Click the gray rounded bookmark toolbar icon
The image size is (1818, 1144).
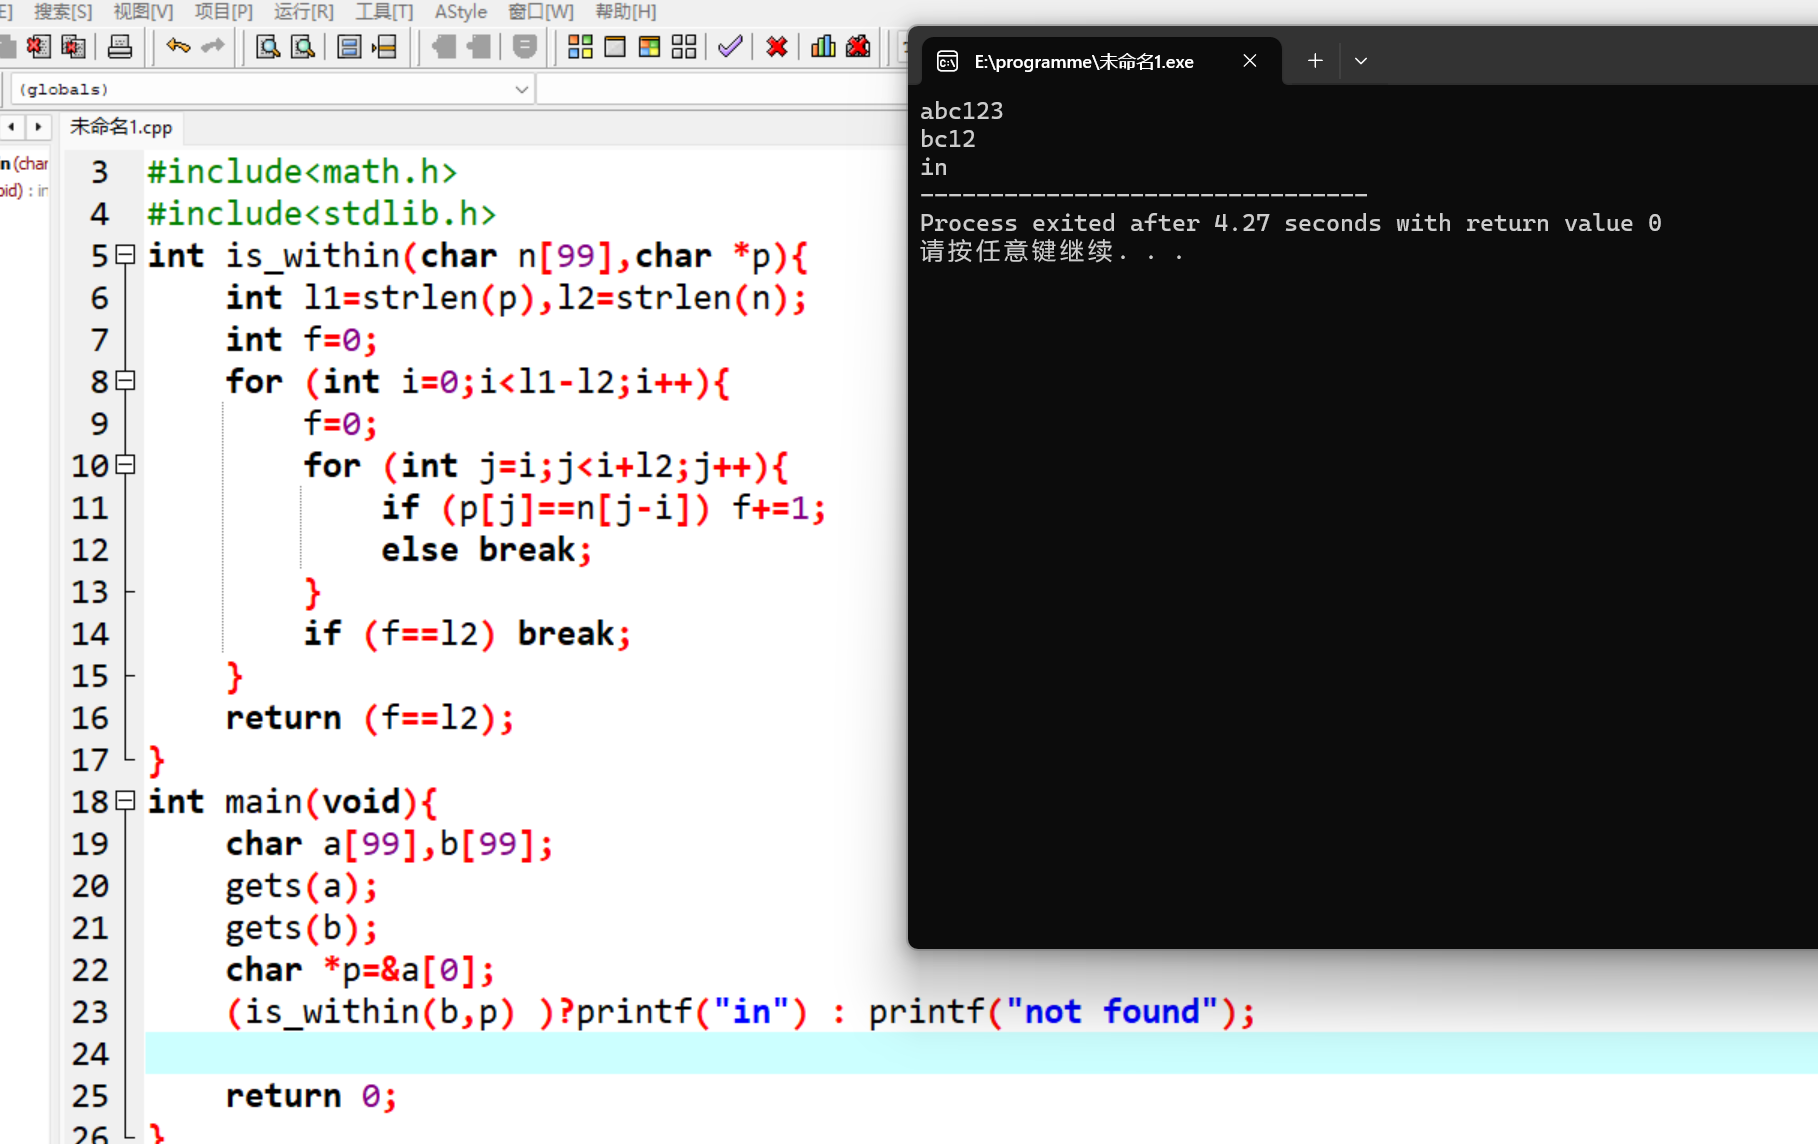[524, 46]
